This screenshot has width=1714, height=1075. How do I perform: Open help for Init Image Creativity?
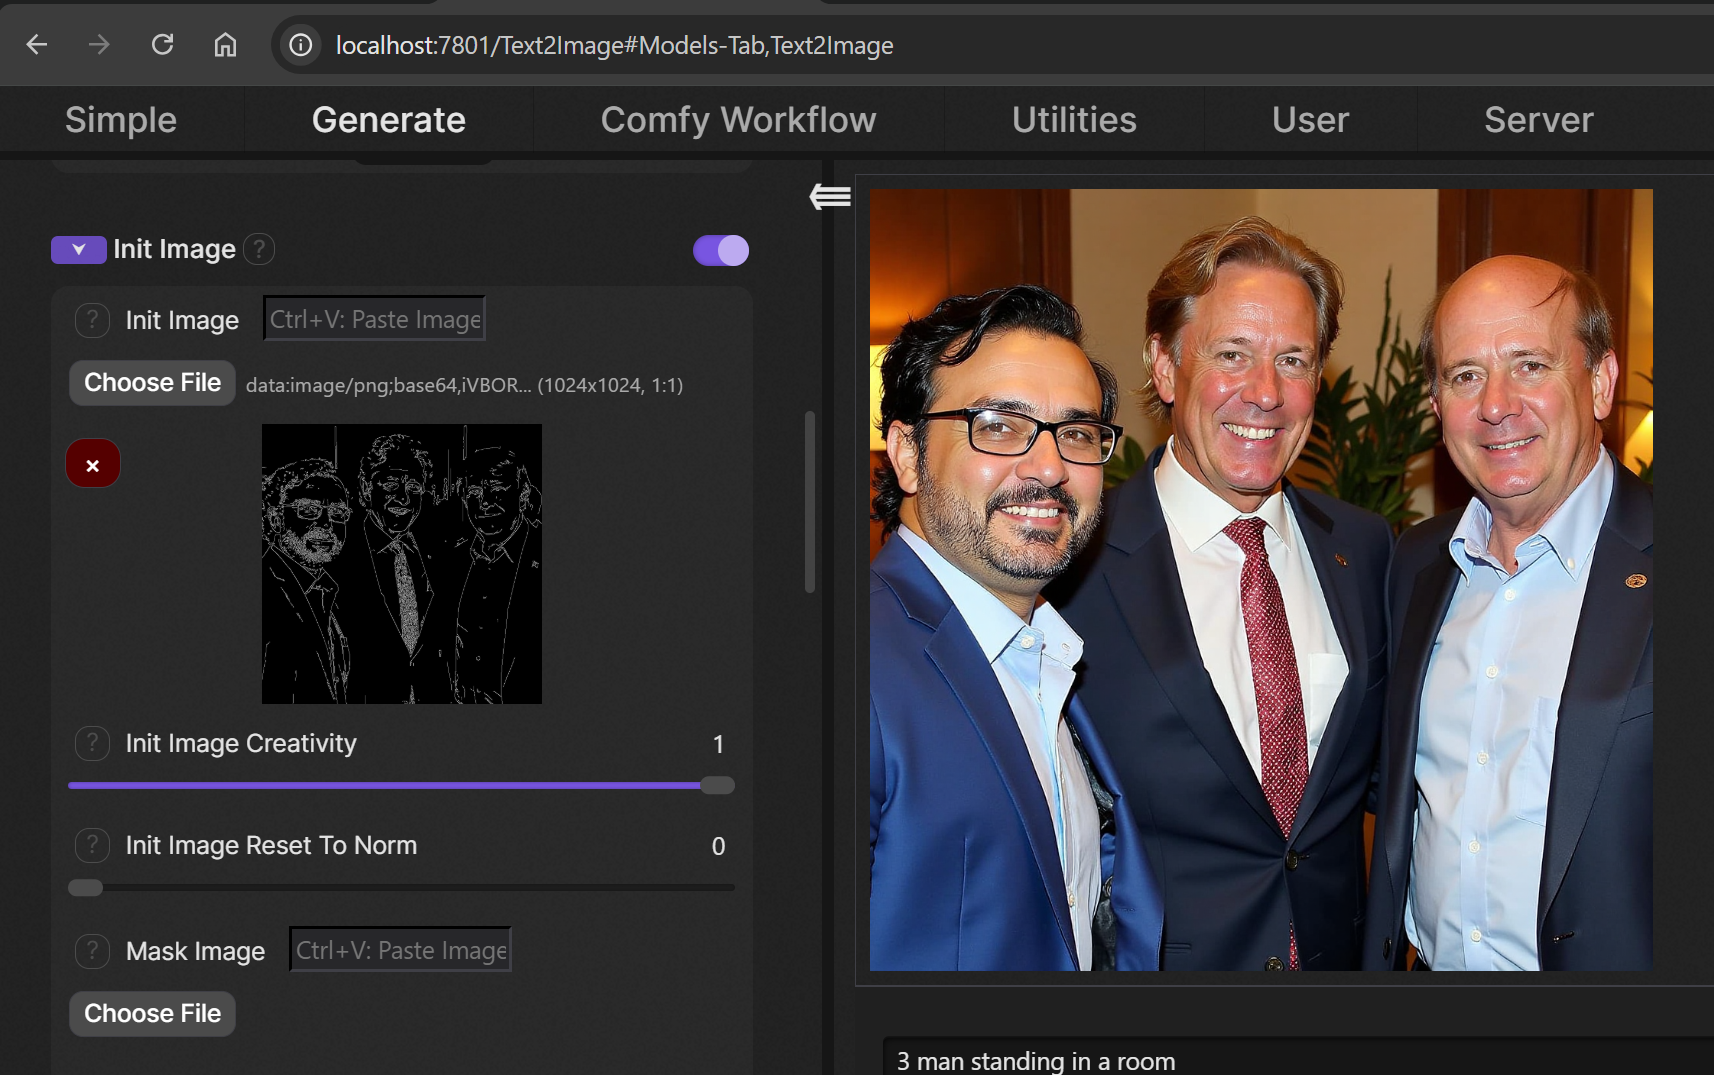pos(92,743)
